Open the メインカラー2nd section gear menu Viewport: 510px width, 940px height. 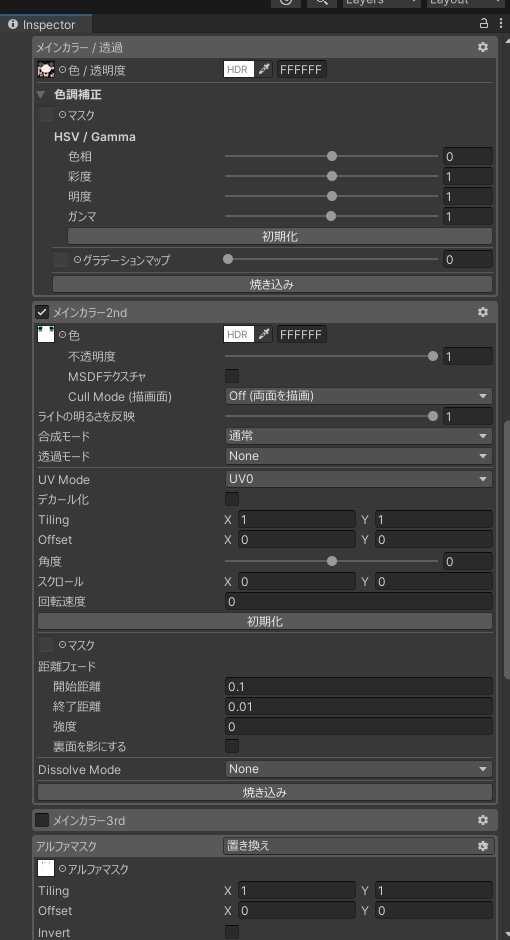(482, 312)
